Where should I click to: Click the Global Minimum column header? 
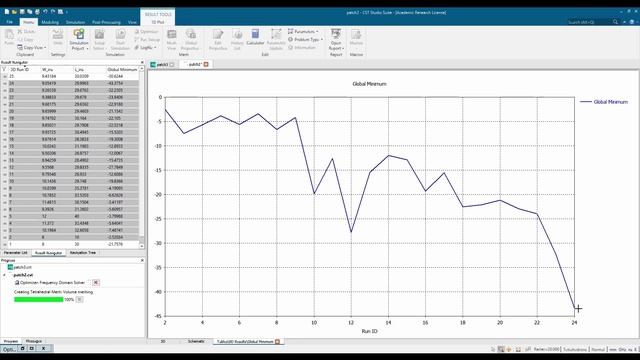click(122, 69)
